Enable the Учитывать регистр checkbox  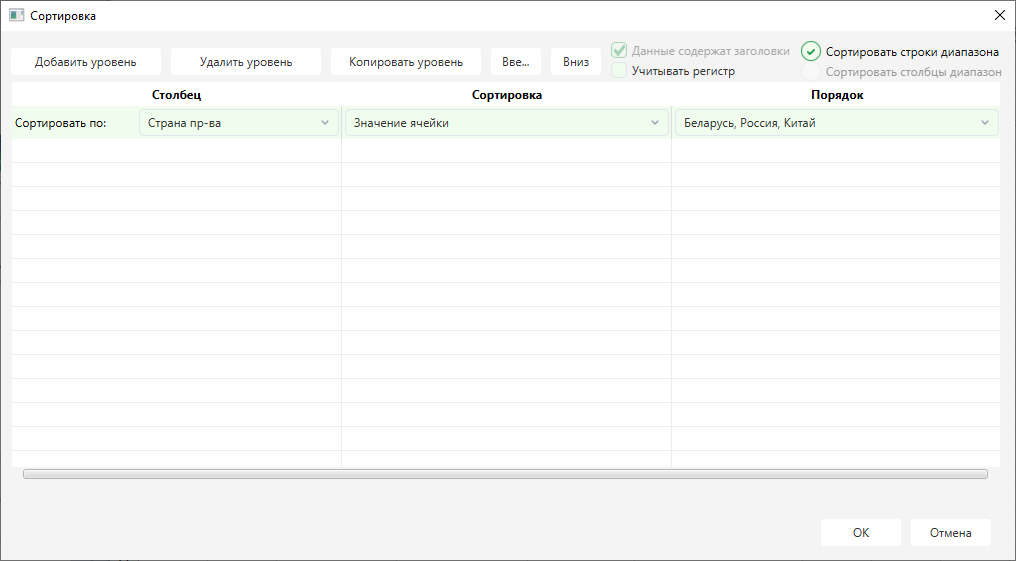coord(620,71)
